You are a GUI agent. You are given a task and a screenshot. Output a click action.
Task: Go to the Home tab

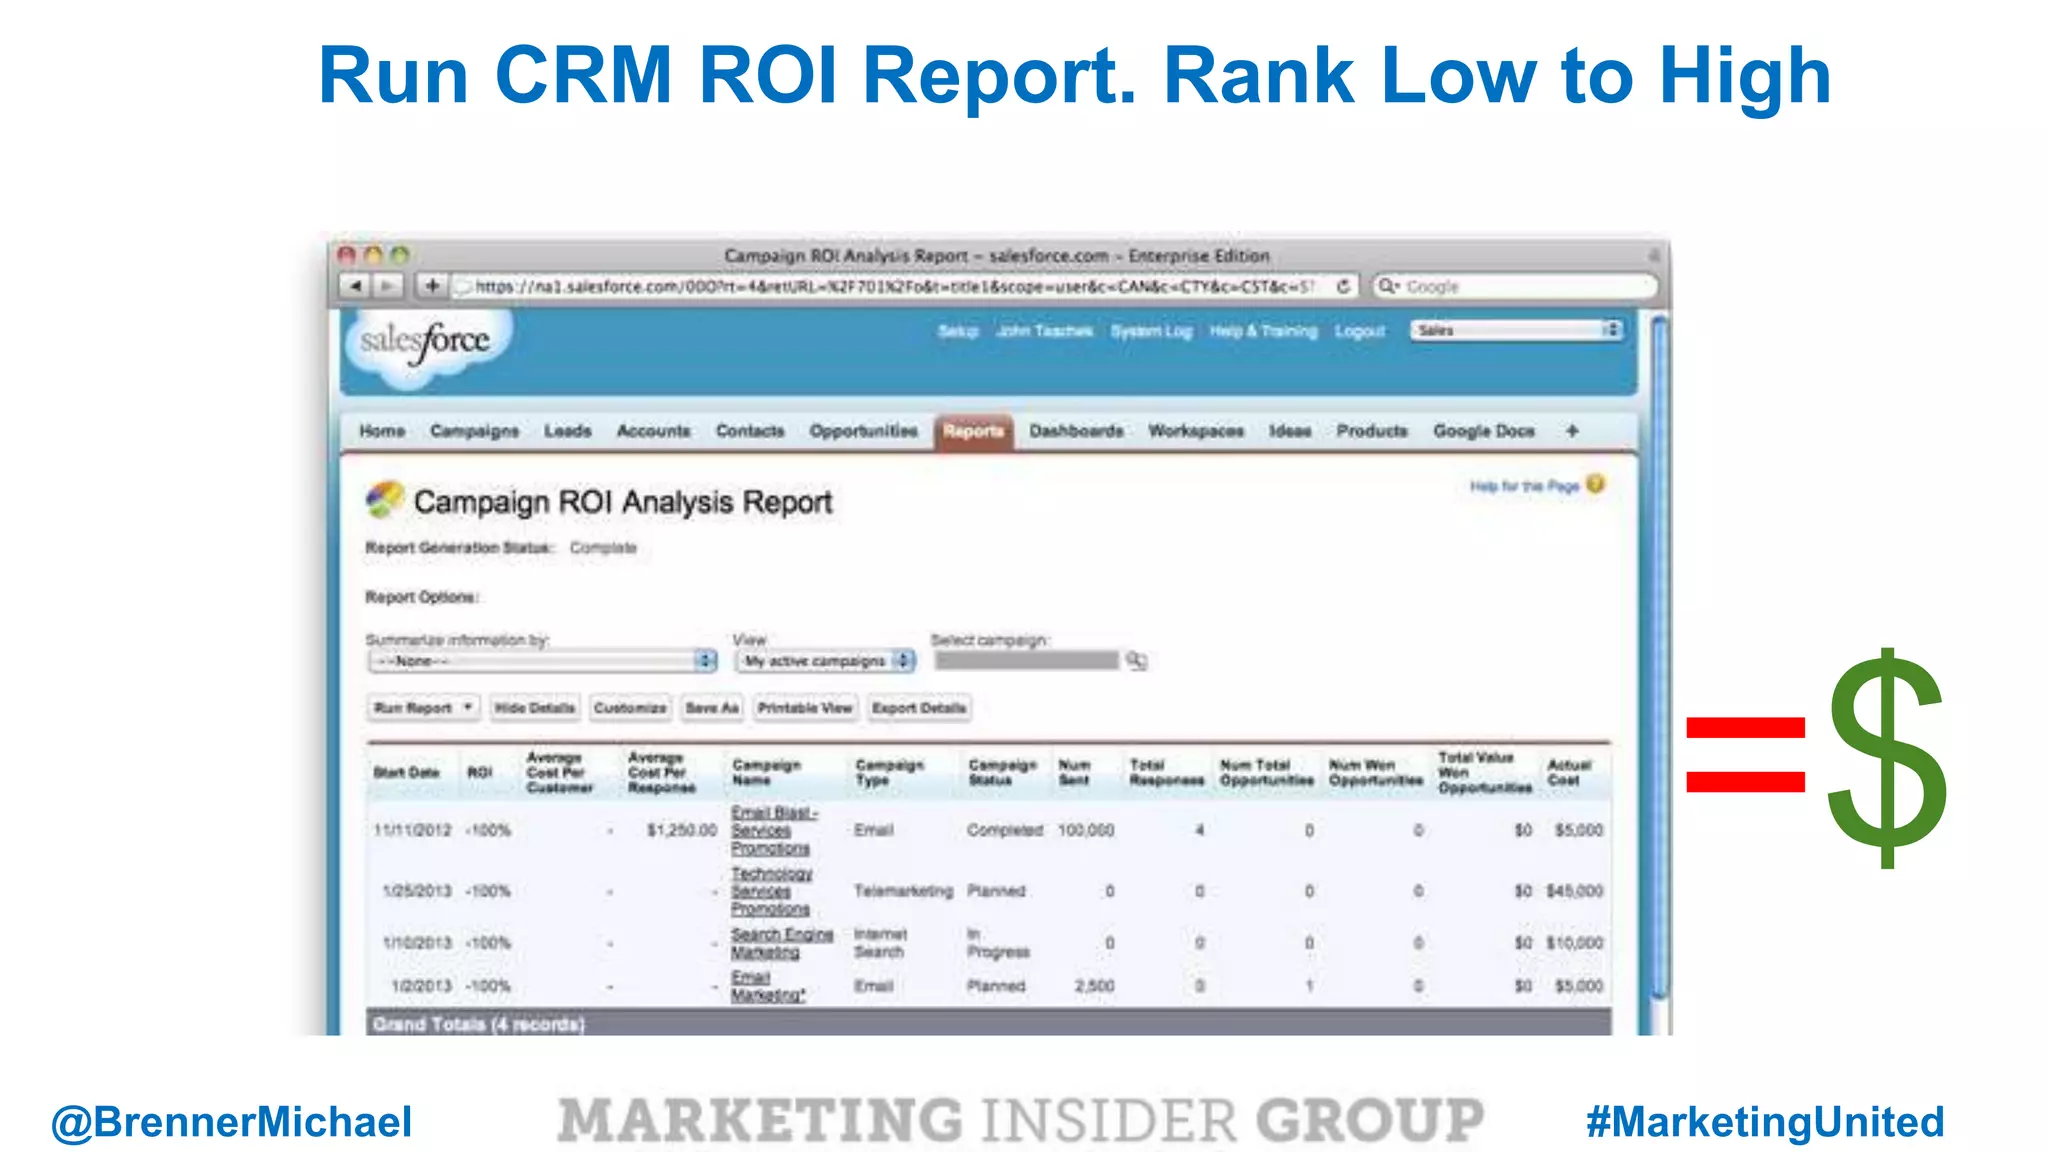[382, 431]
